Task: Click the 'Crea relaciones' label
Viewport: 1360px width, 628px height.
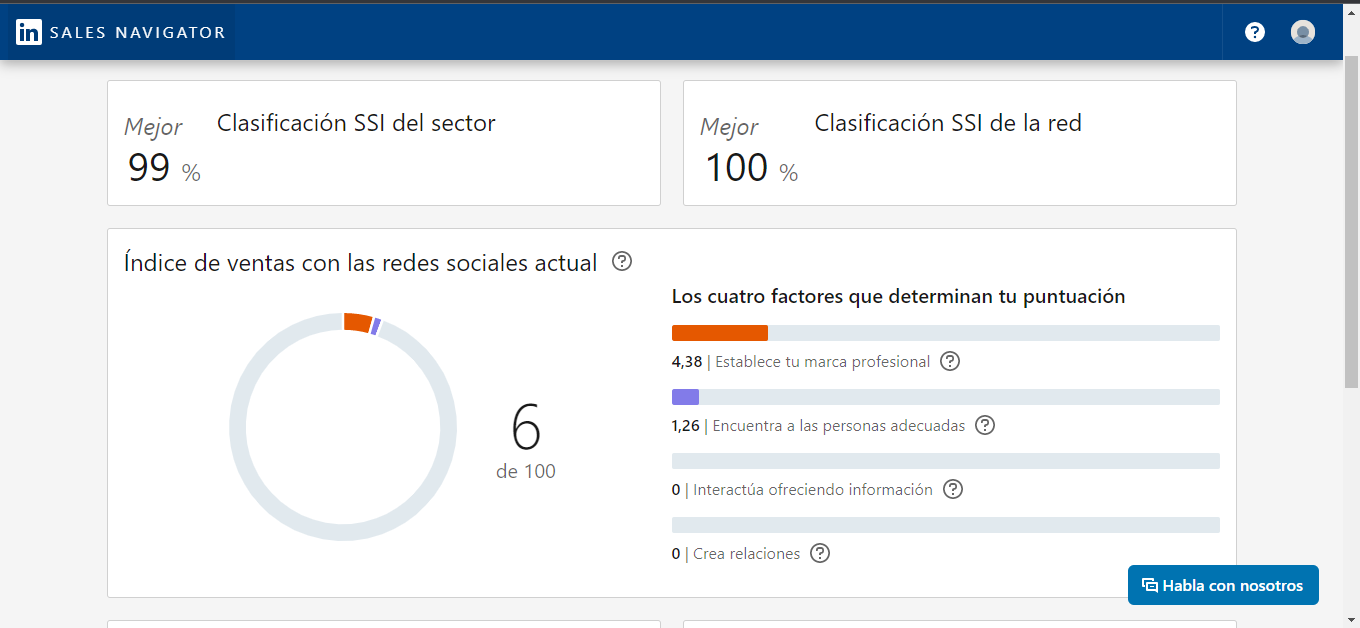Action: [x=747, y=554]
